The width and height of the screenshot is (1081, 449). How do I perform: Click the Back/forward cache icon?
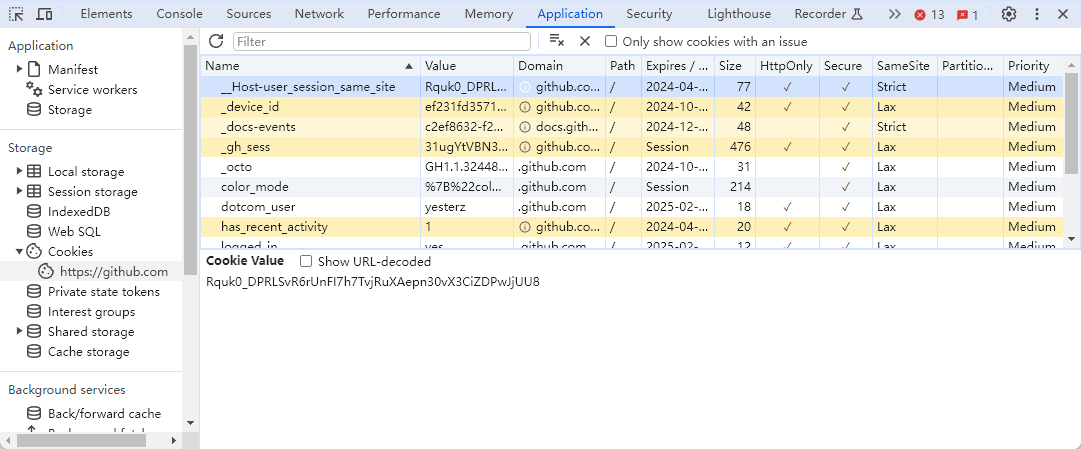coord(33,414)
